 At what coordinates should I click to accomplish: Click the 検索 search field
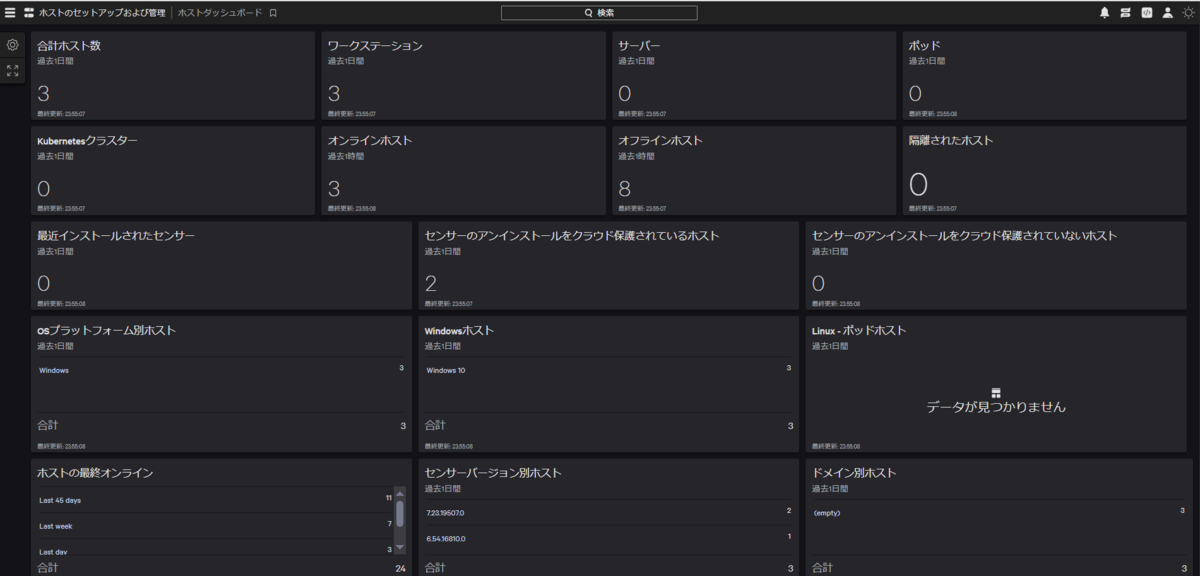point(599,13)
